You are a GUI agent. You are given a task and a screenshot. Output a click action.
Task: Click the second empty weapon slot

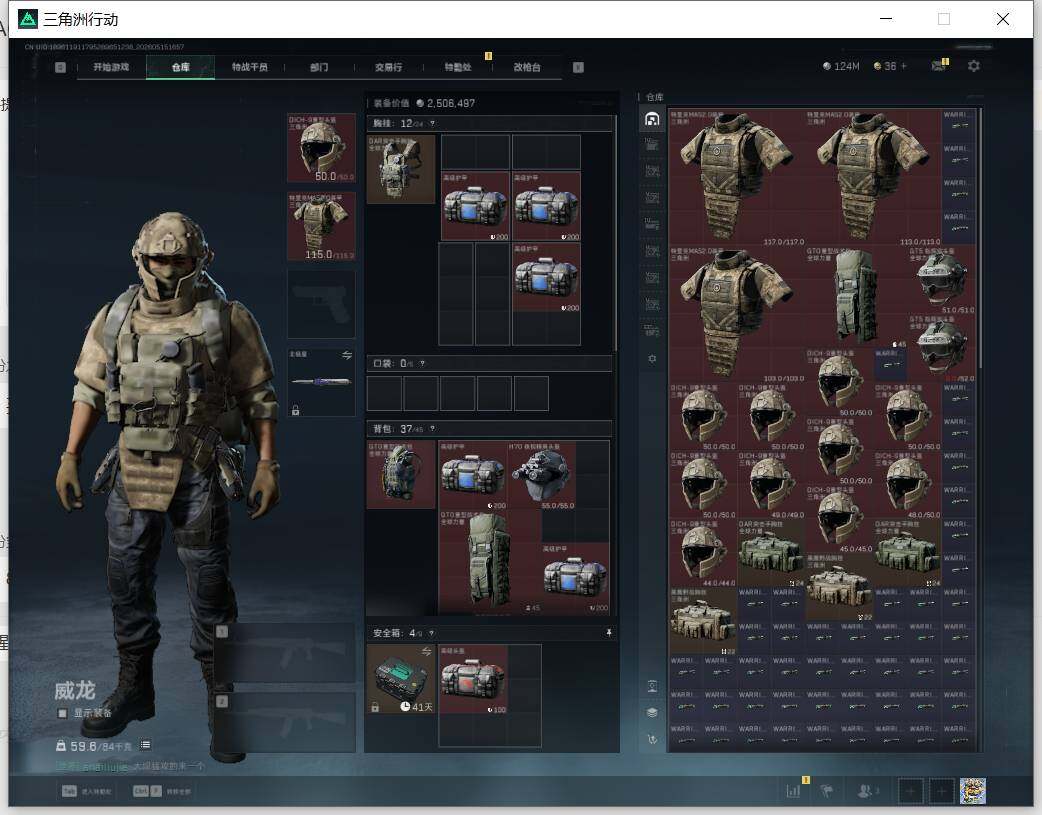coord(284,723)
